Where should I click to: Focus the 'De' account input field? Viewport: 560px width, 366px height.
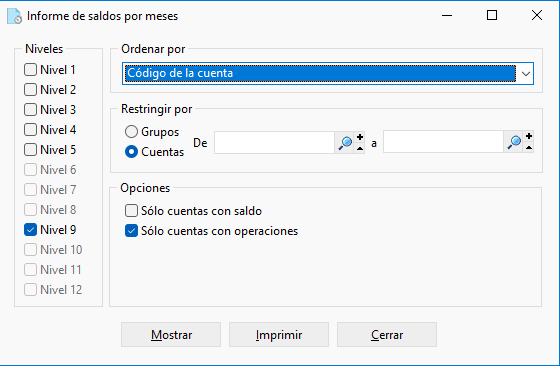point(274,142)
